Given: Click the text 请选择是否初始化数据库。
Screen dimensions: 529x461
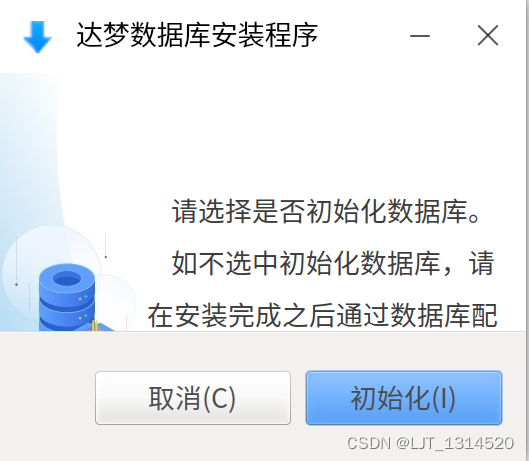Looking at the screenshot, I should click(326, 212).
